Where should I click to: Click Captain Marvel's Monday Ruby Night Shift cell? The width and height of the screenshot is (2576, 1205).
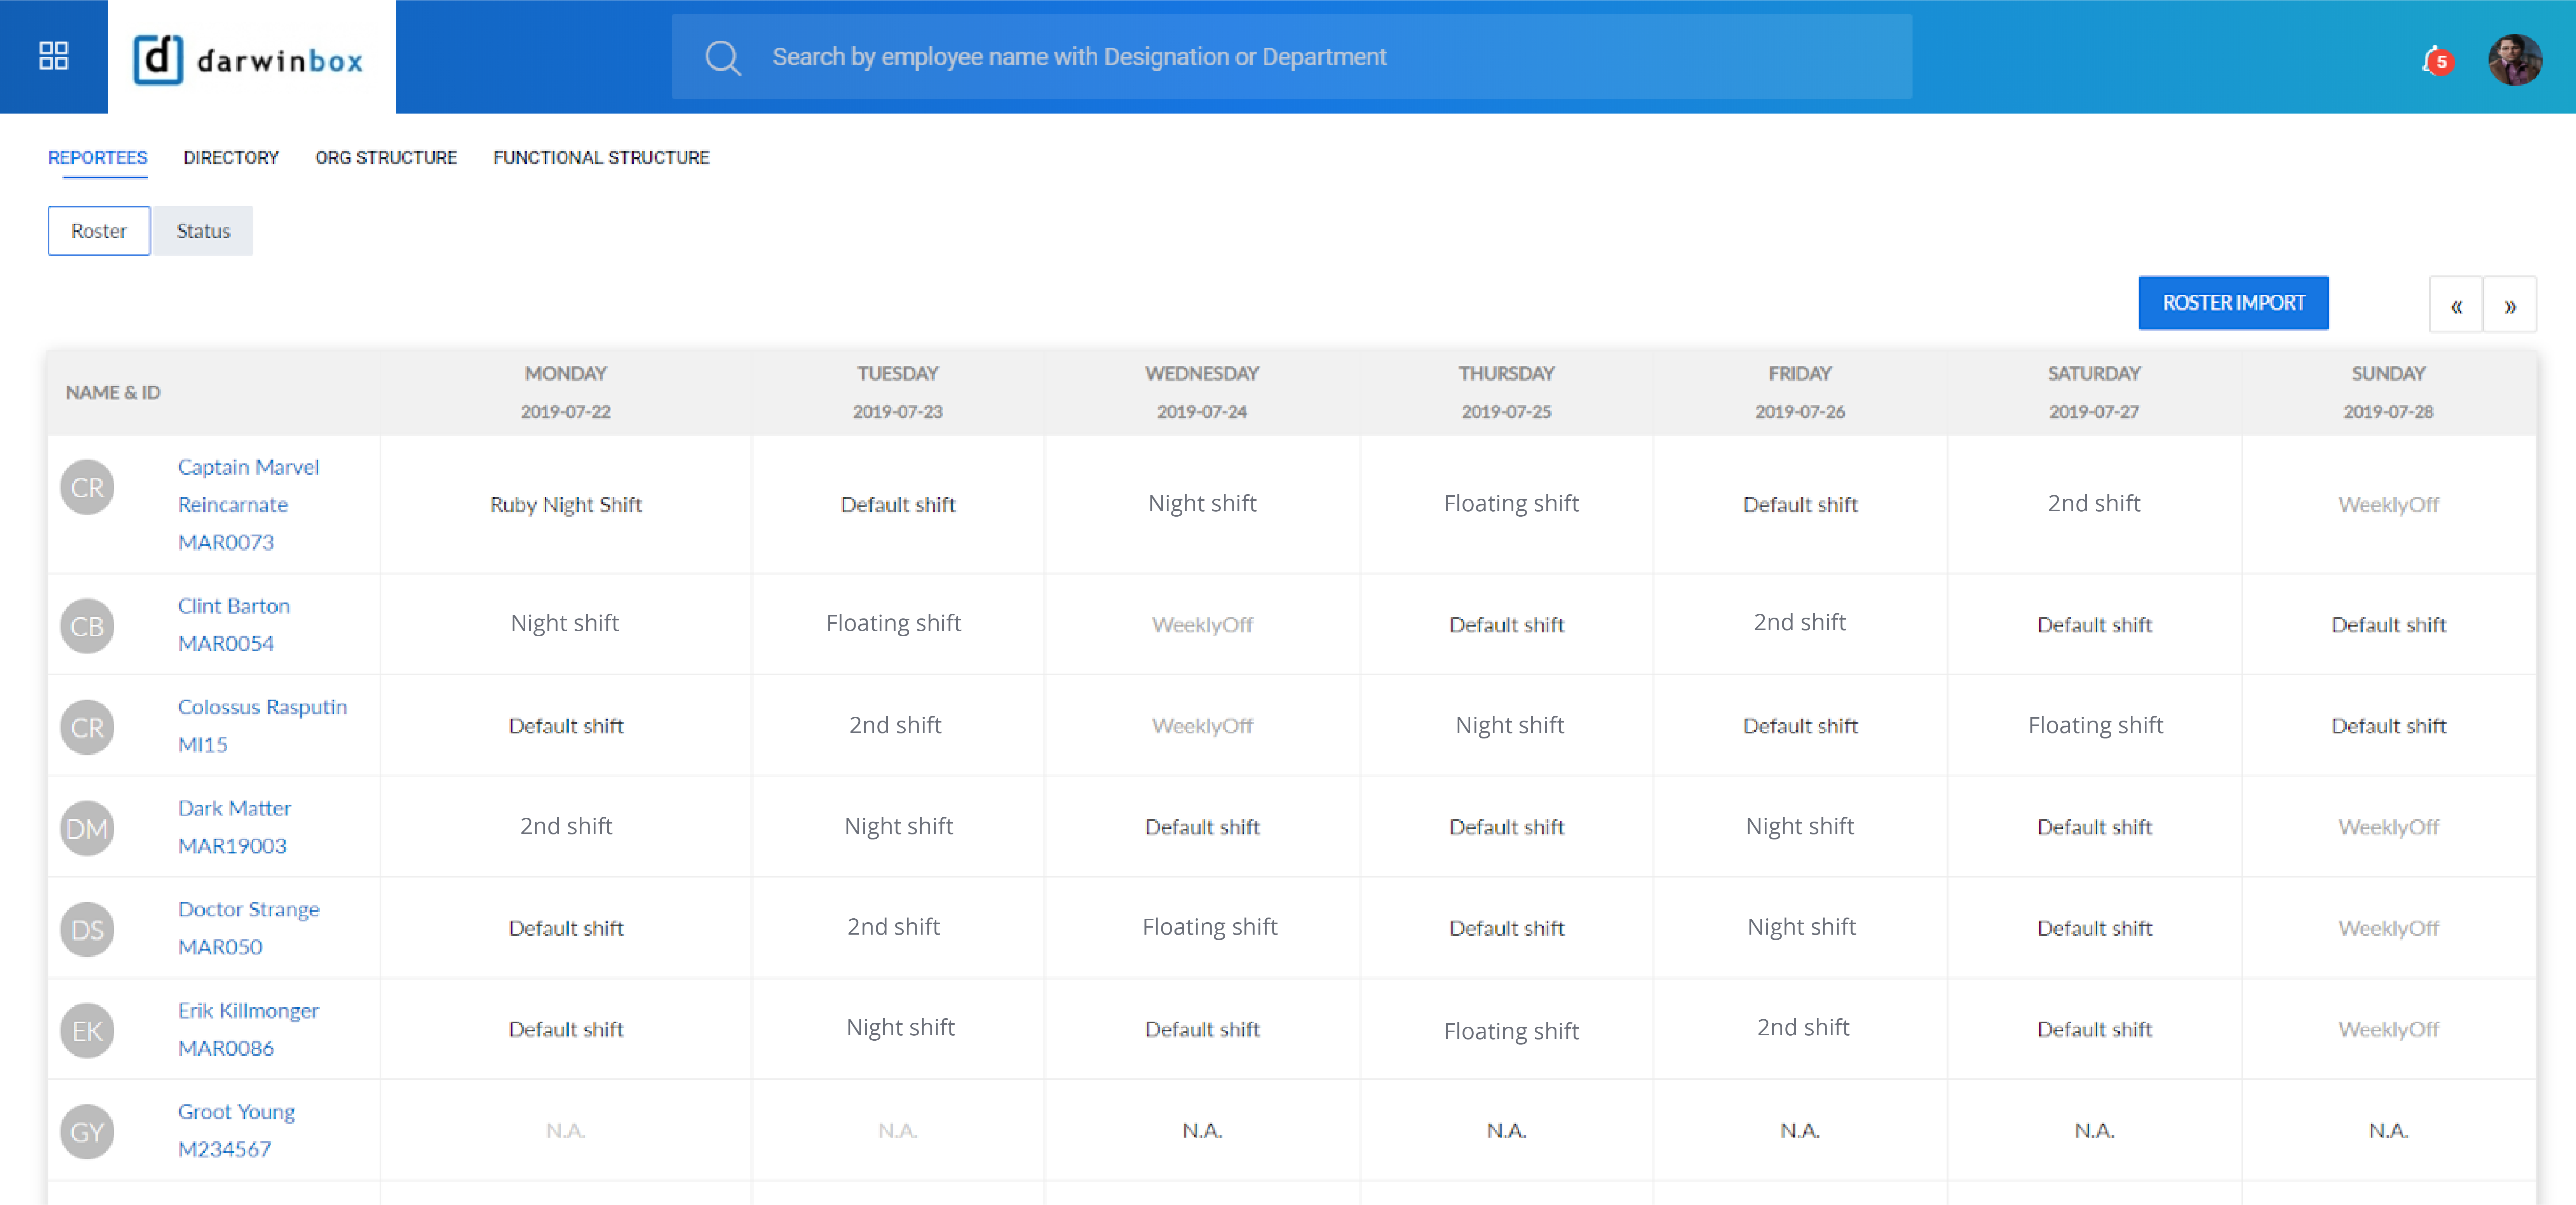565,504
